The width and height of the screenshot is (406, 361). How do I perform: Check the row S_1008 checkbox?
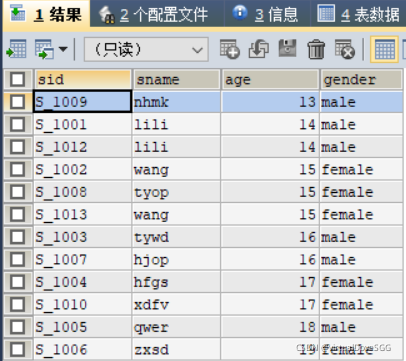point(17,192)
